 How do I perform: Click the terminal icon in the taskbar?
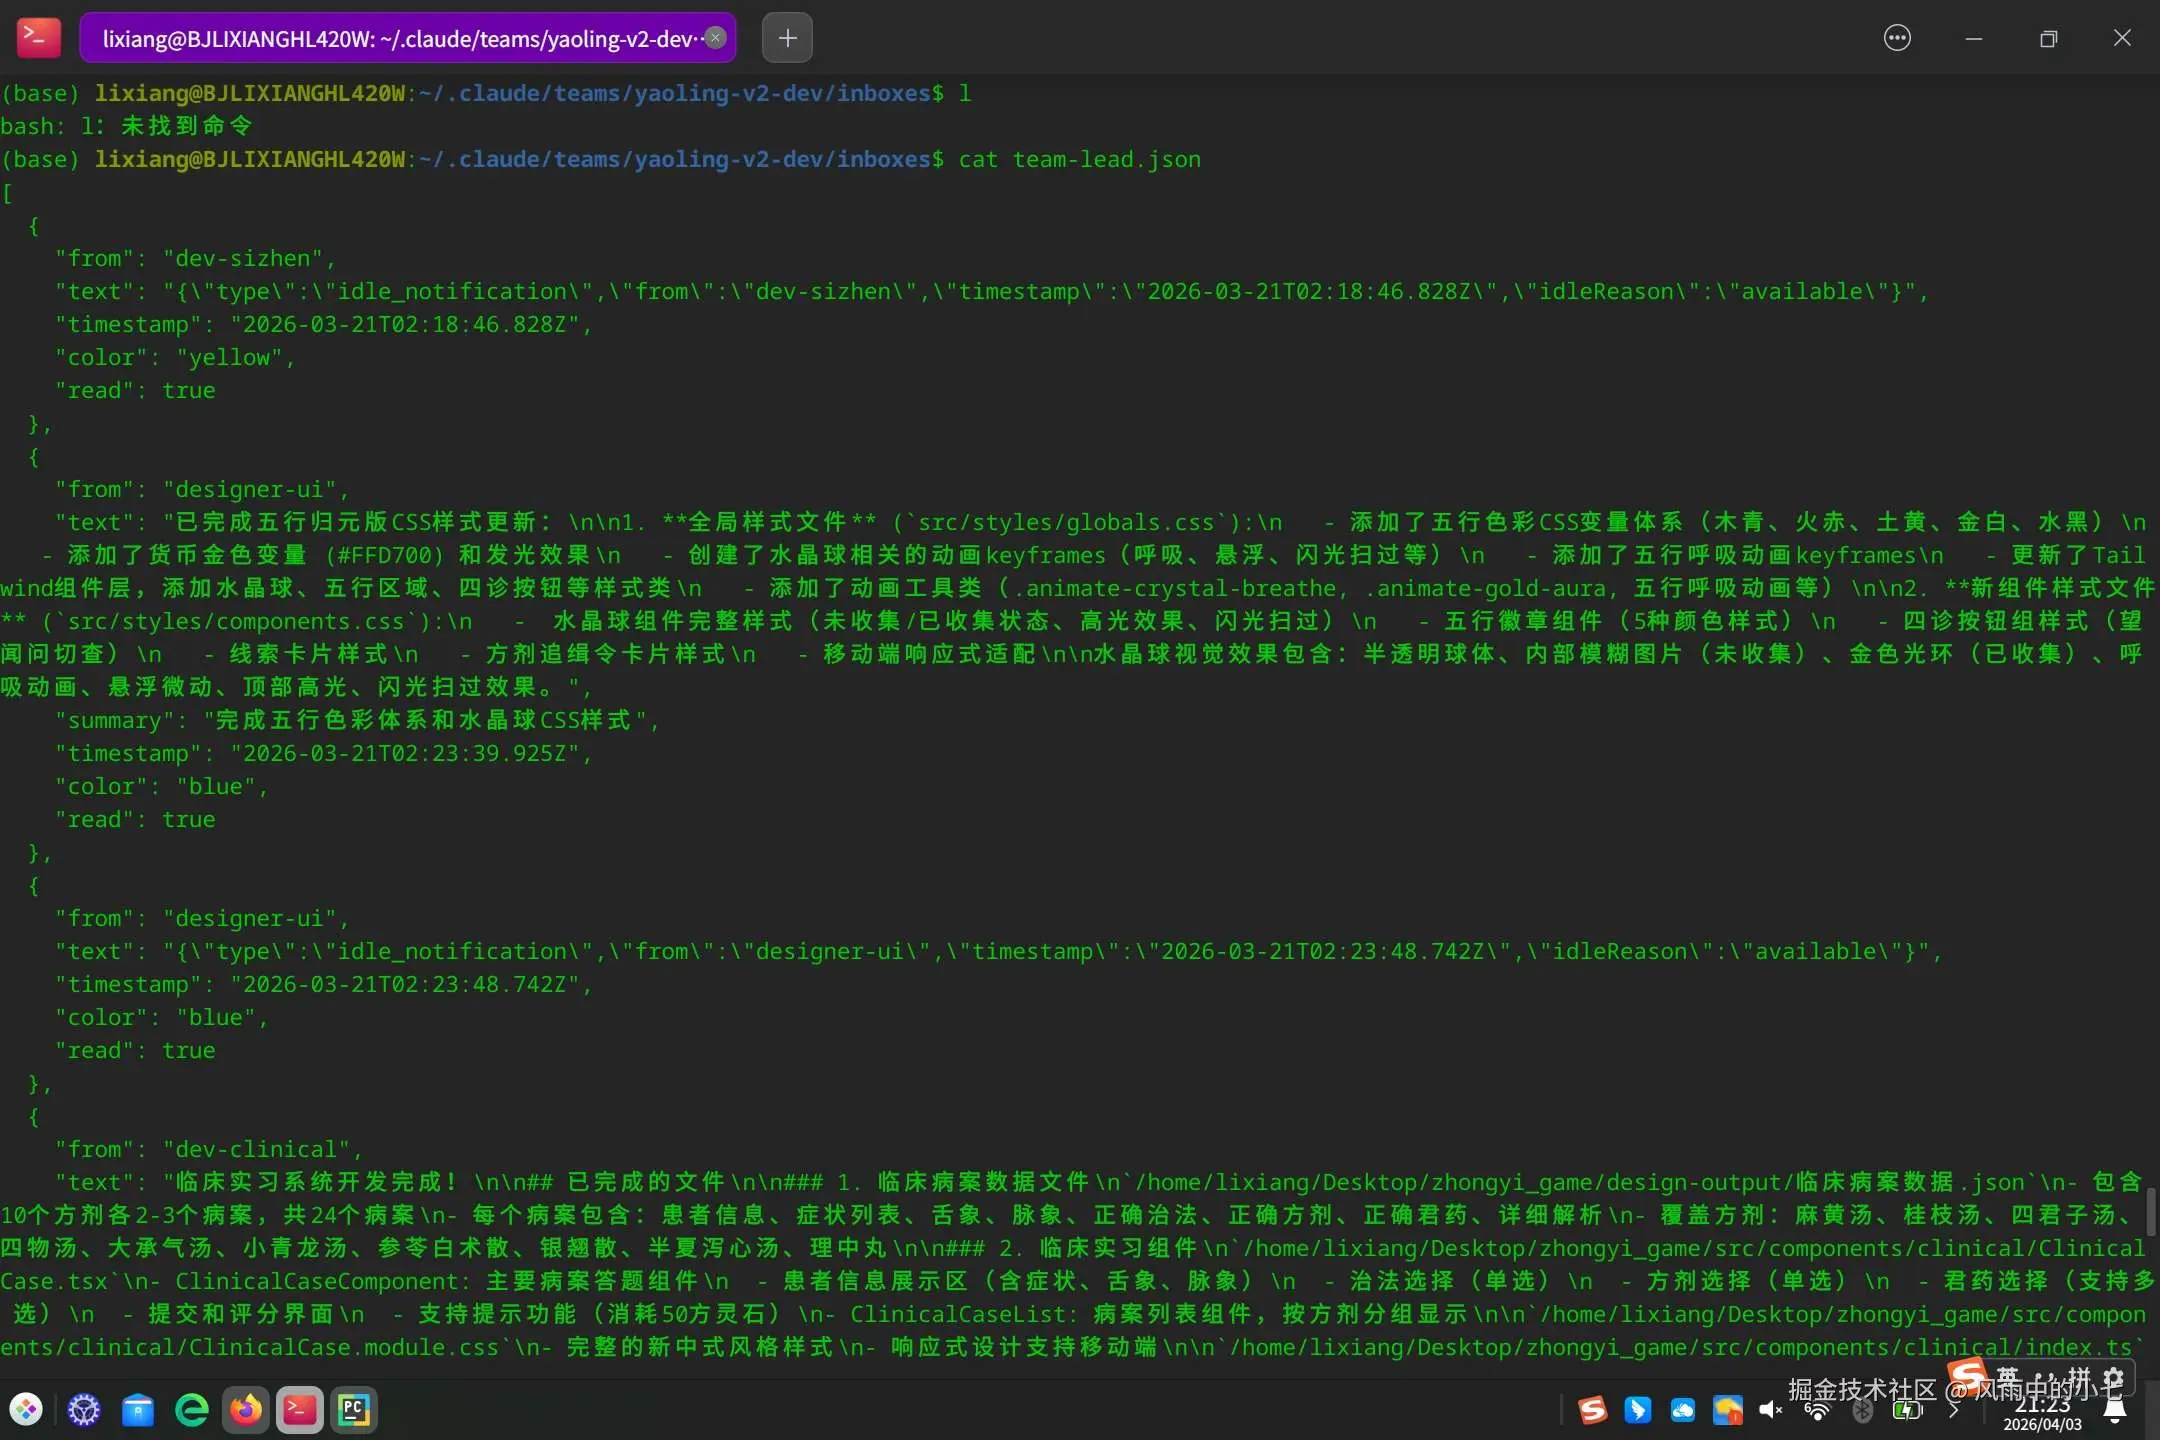(300, 1410)
